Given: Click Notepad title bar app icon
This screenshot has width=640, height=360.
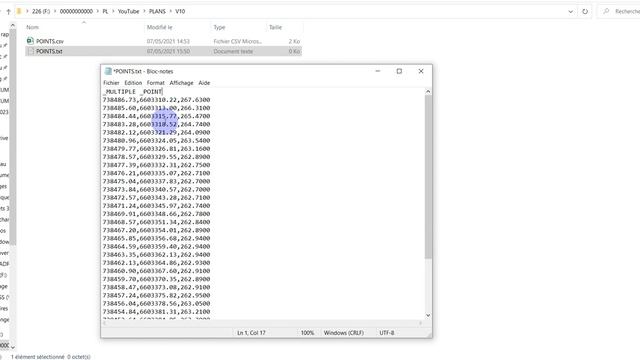Looking at the screenshot, I should pyautogui.click(x=108, y=71).
